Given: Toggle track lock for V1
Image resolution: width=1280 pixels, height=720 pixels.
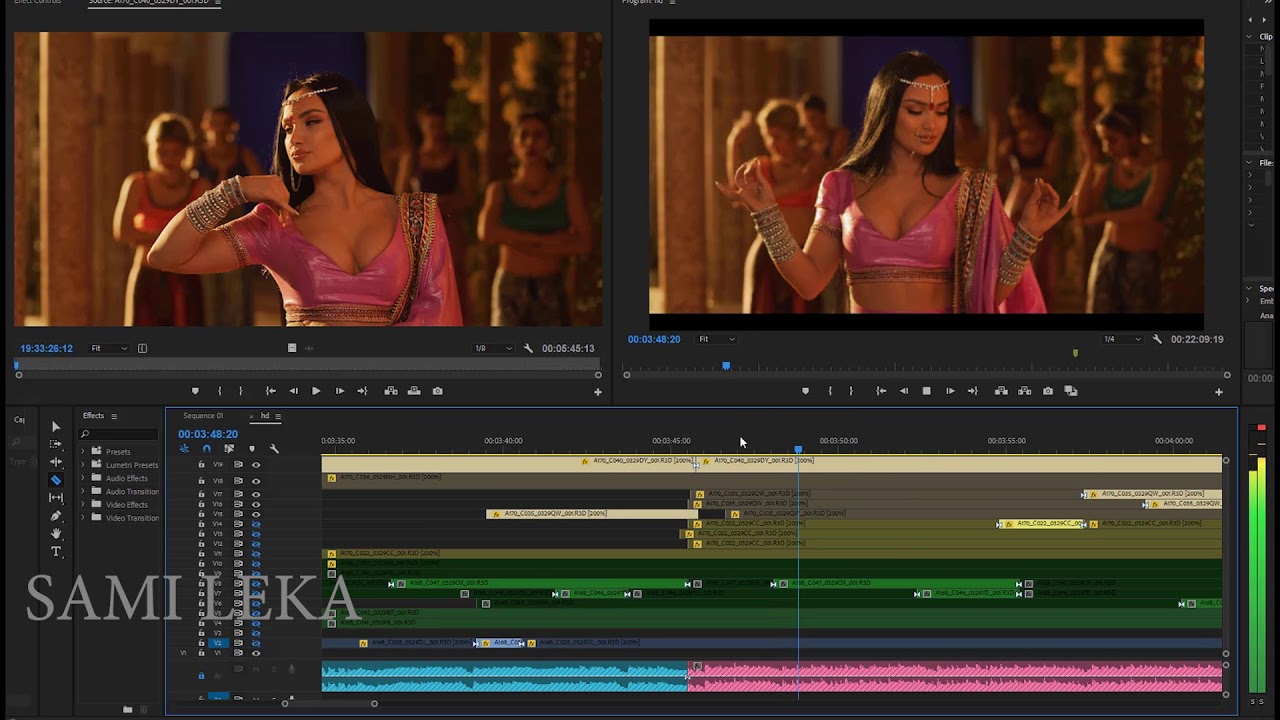Looking at the screenshot, I should coord(201,653).
